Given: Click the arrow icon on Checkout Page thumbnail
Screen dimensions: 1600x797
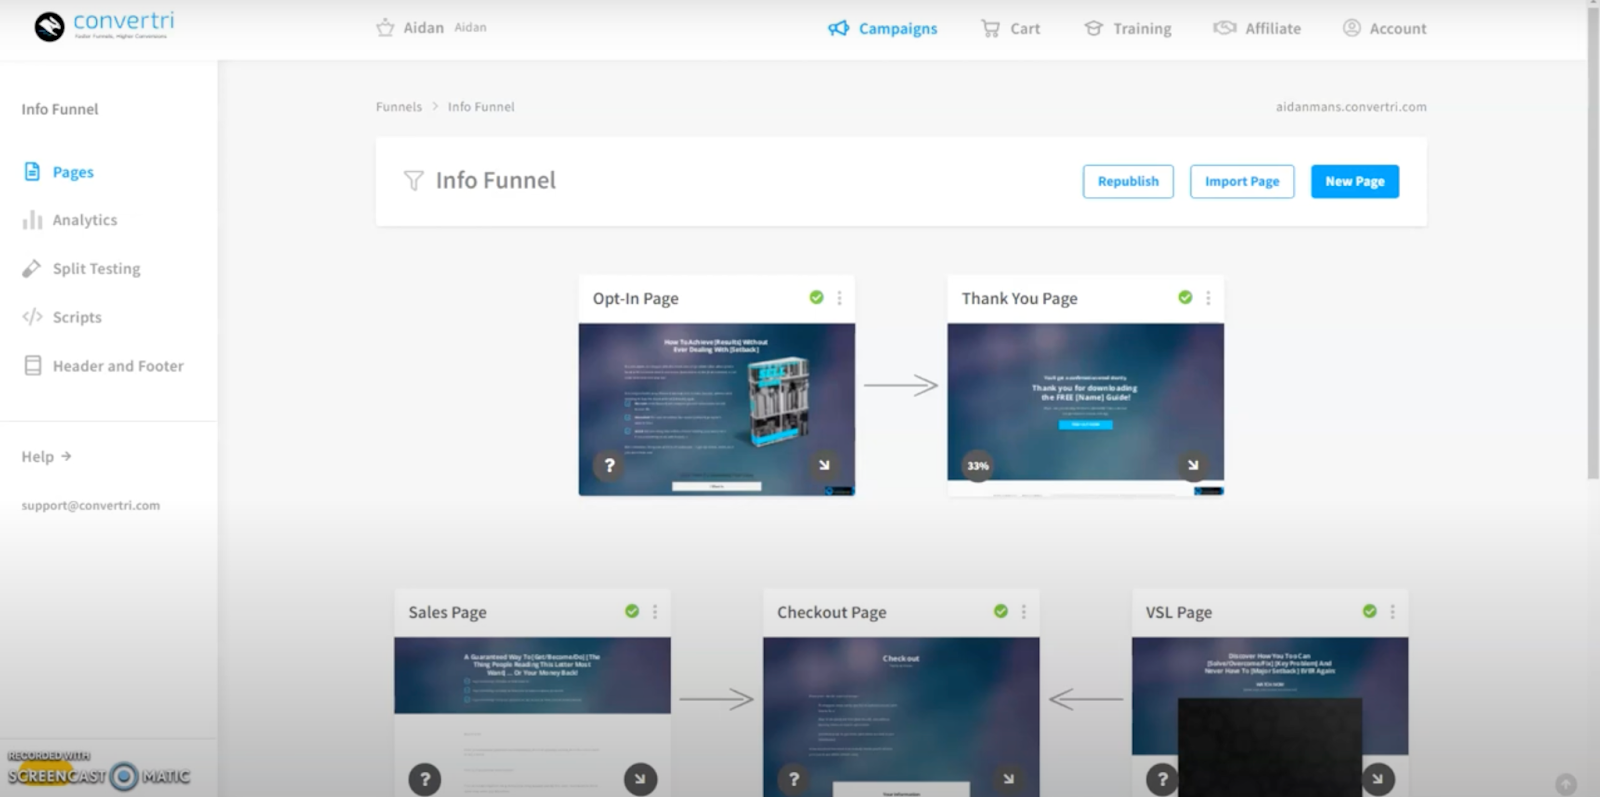Looking at the screenshot, I should pyautogui.click(x=1008, y=778).
